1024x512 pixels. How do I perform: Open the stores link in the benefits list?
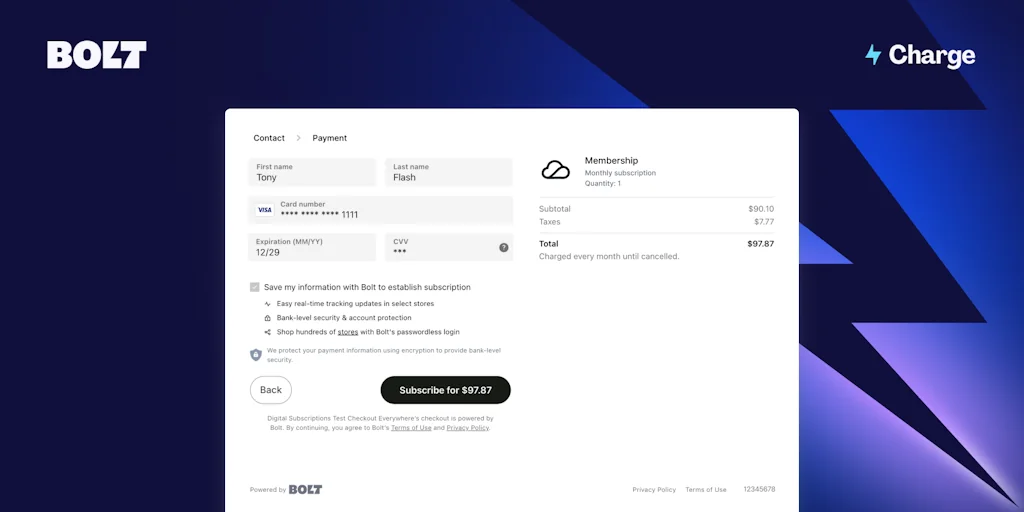(x=347, y=332)
